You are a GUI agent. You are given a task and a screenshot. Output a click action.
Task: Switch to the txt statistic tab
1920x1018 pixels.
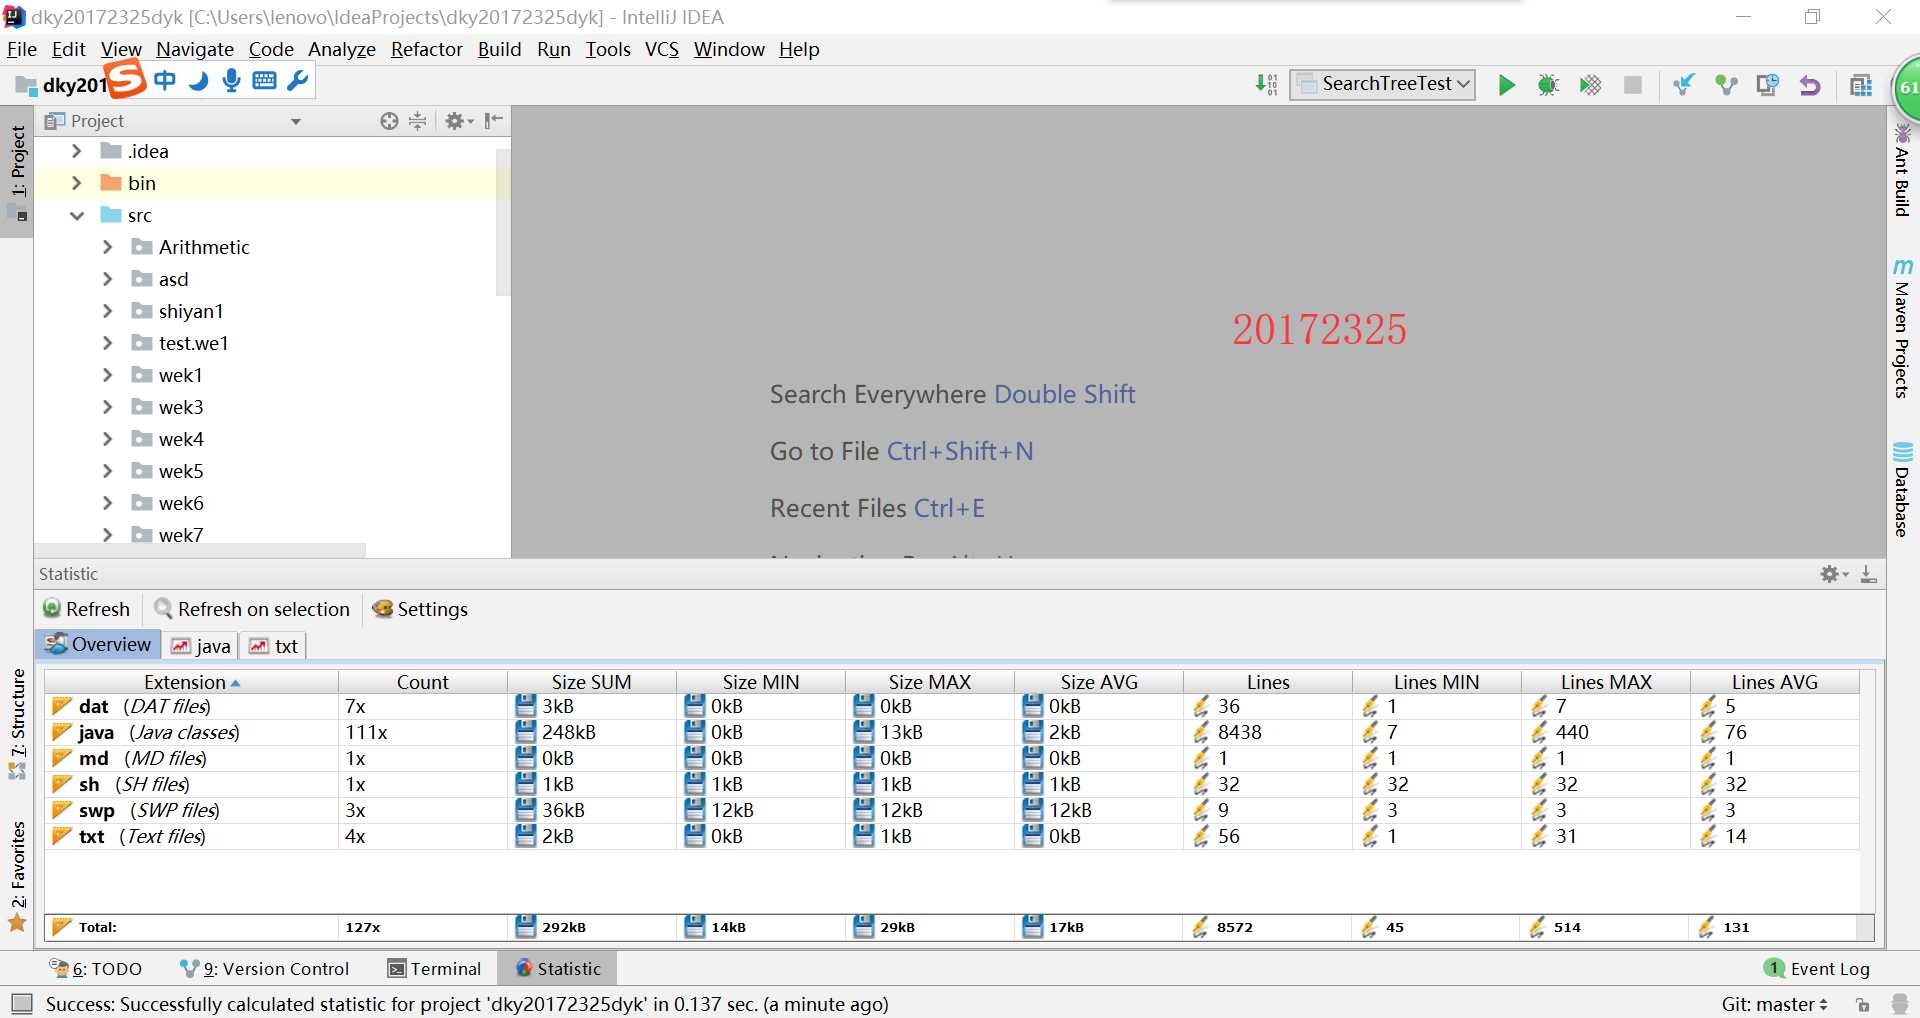click(x=274, y=645)
